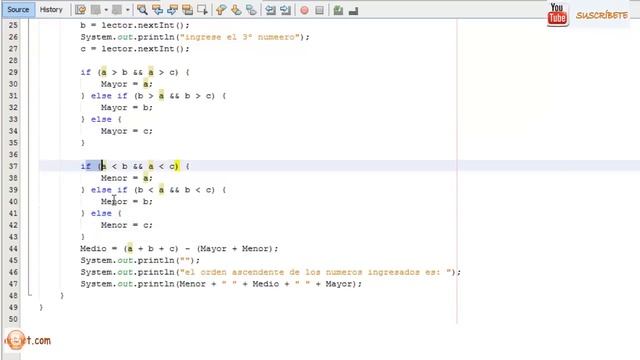The height and width of the screenshot is (360, 640).
Task: Open the Back navigation dropdown arrow
Action: point(106,10)
